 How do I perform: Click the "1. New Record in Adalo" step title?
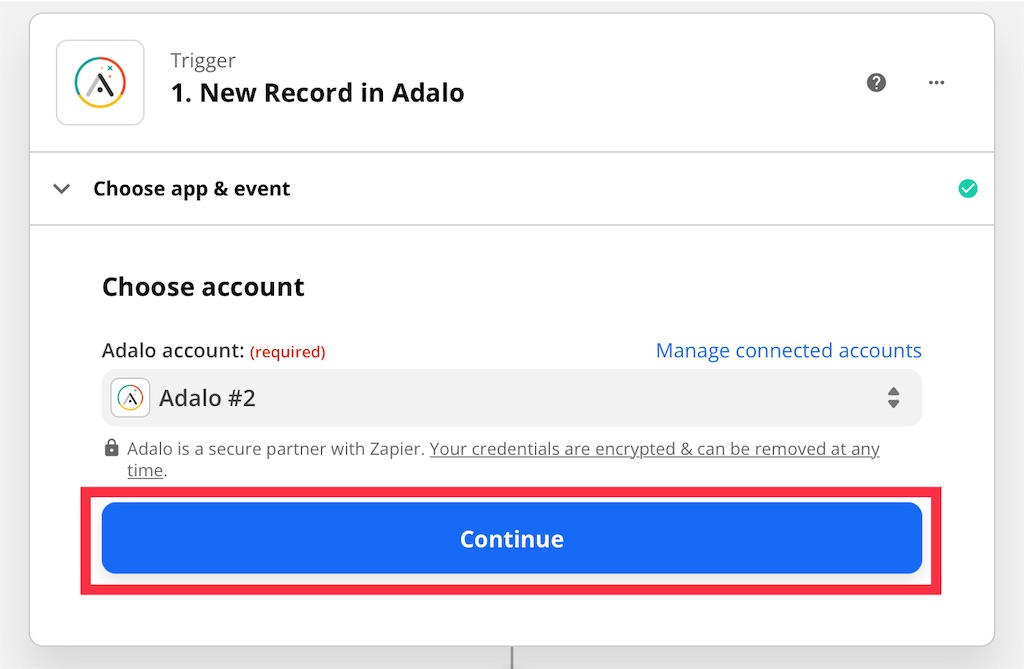[318, 93]
